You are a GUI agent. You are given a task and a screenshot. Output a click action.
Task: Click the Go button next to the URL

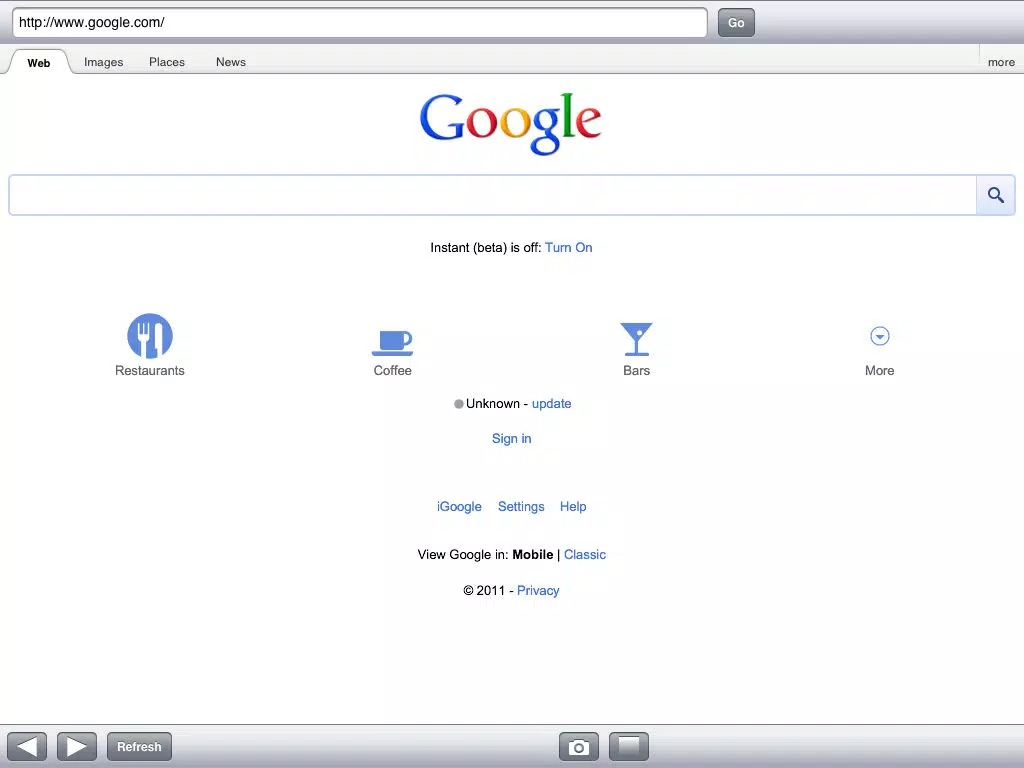click(x=736, y=23)
